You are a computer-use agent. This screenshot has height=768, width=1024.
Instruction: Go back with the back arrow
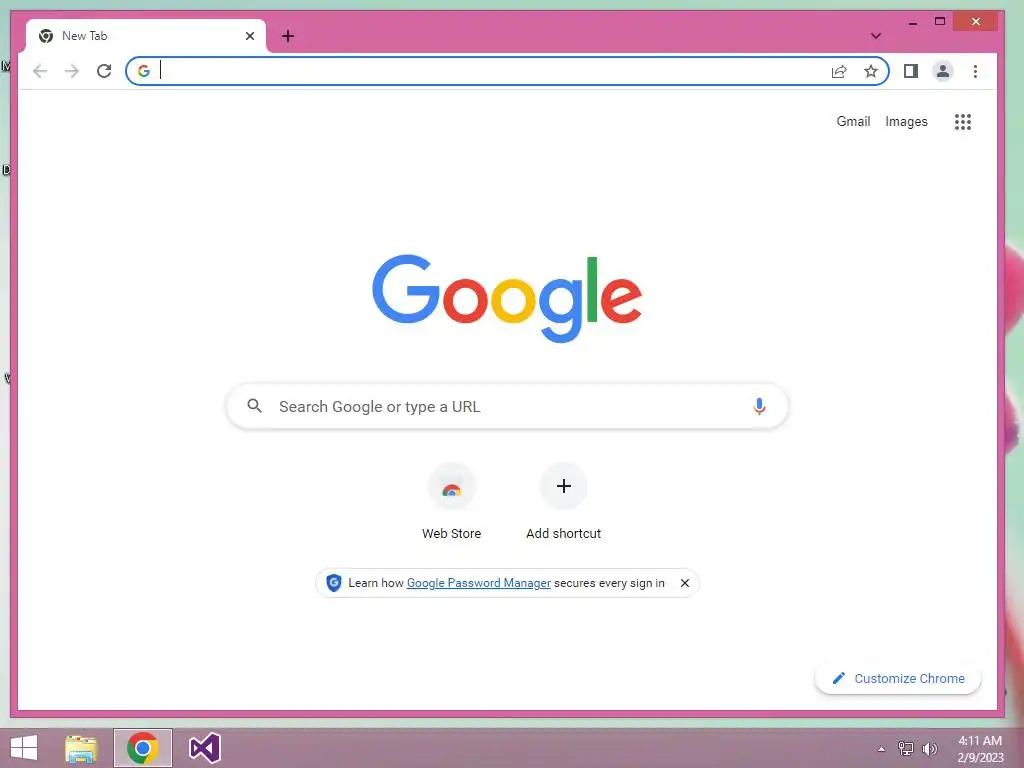[40, 71]
